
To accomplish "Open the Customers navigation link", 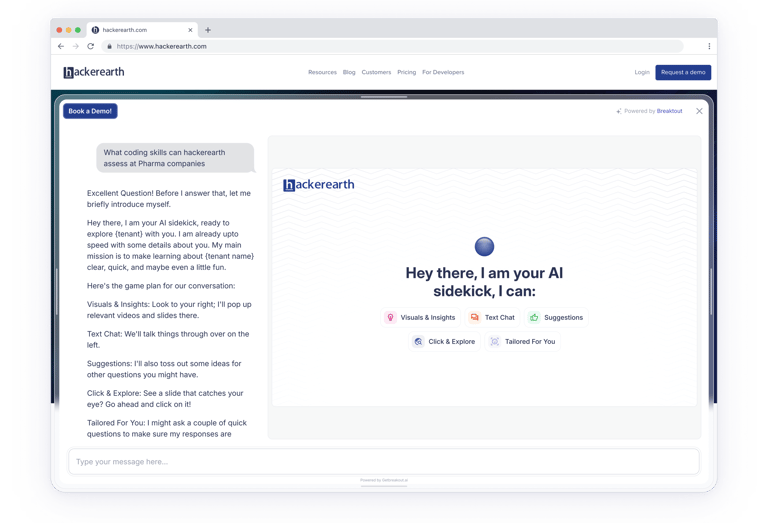I will (x=376, y=72).
